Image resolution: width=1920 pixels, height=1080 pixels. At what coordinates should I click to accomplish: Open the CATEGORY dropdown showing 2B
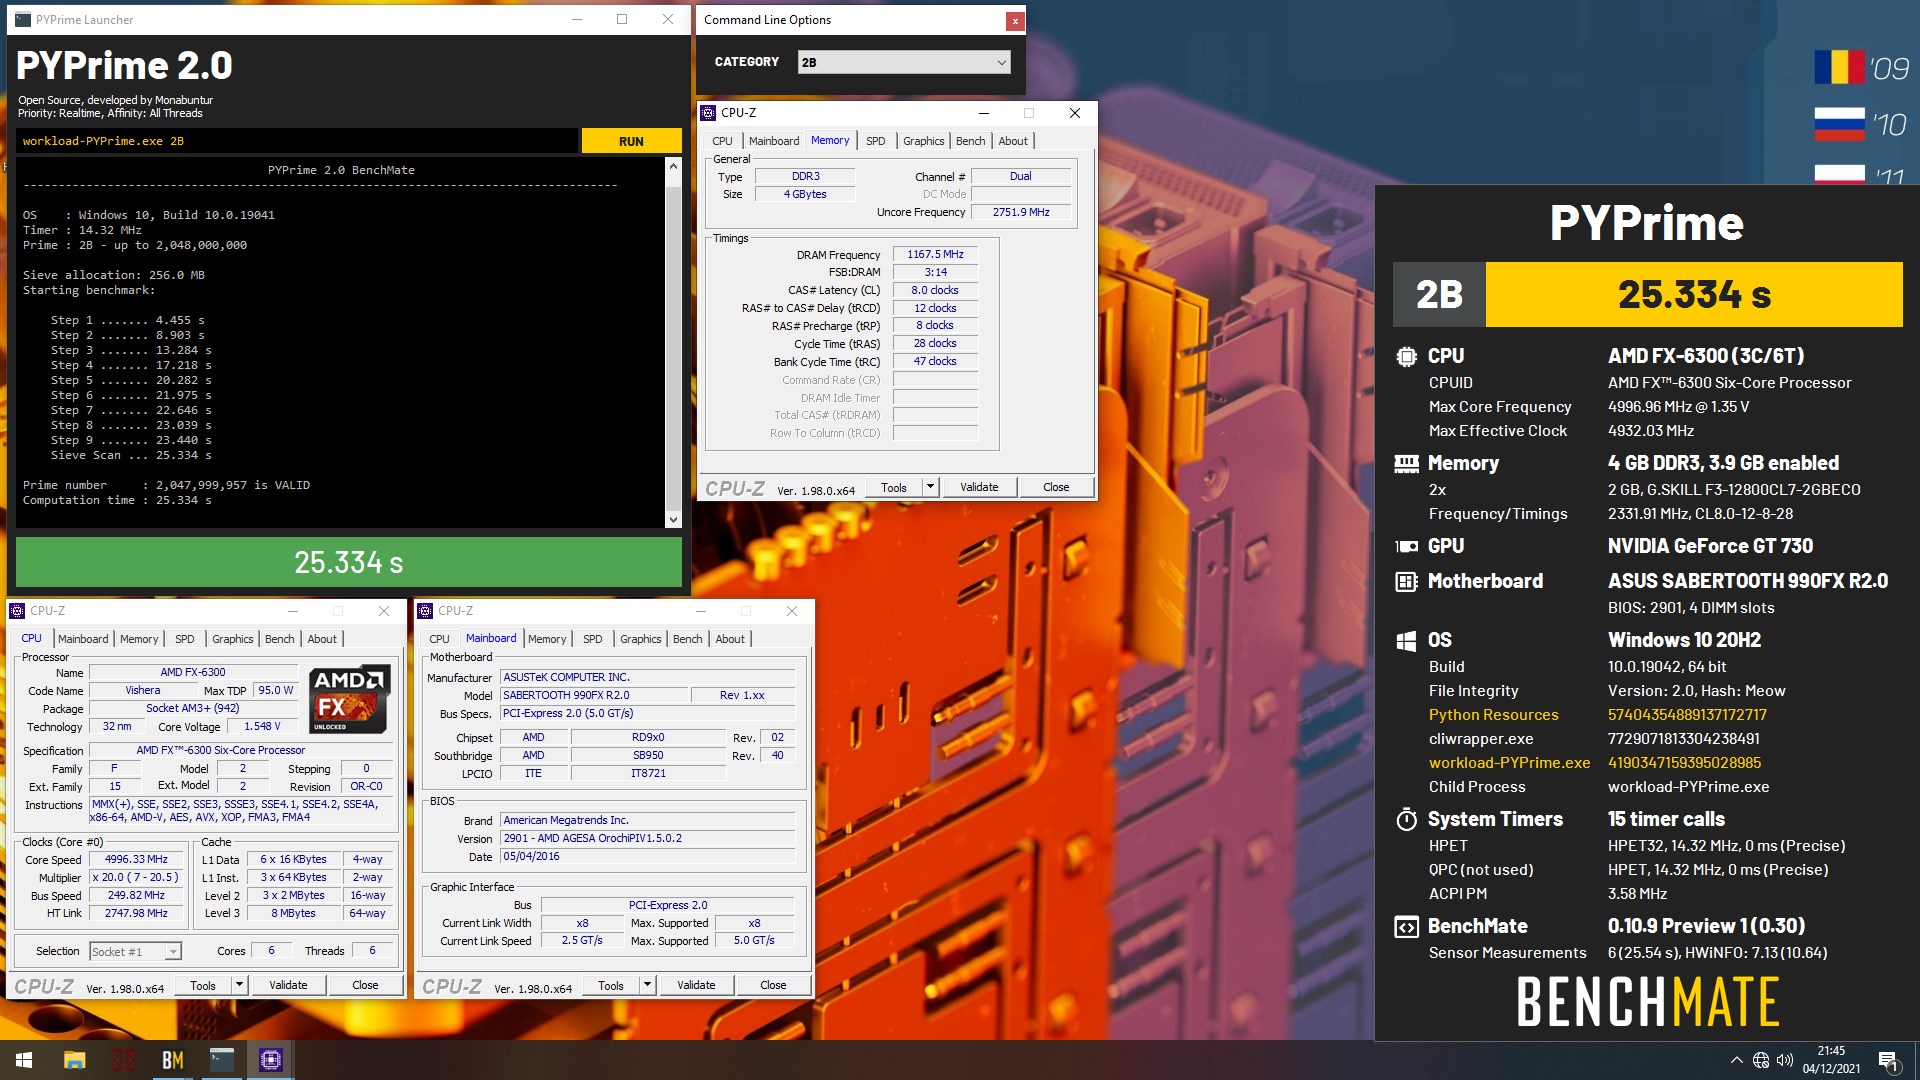[904, 62]
